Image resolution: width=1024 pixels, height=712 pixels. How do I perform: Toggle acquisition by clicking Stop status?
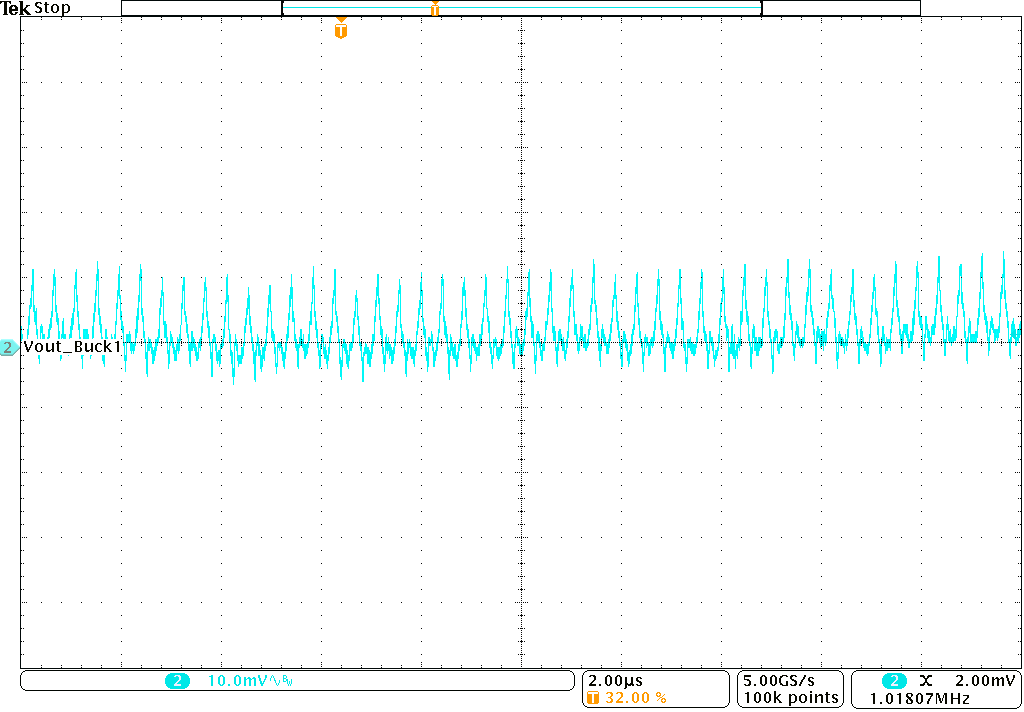52,8
